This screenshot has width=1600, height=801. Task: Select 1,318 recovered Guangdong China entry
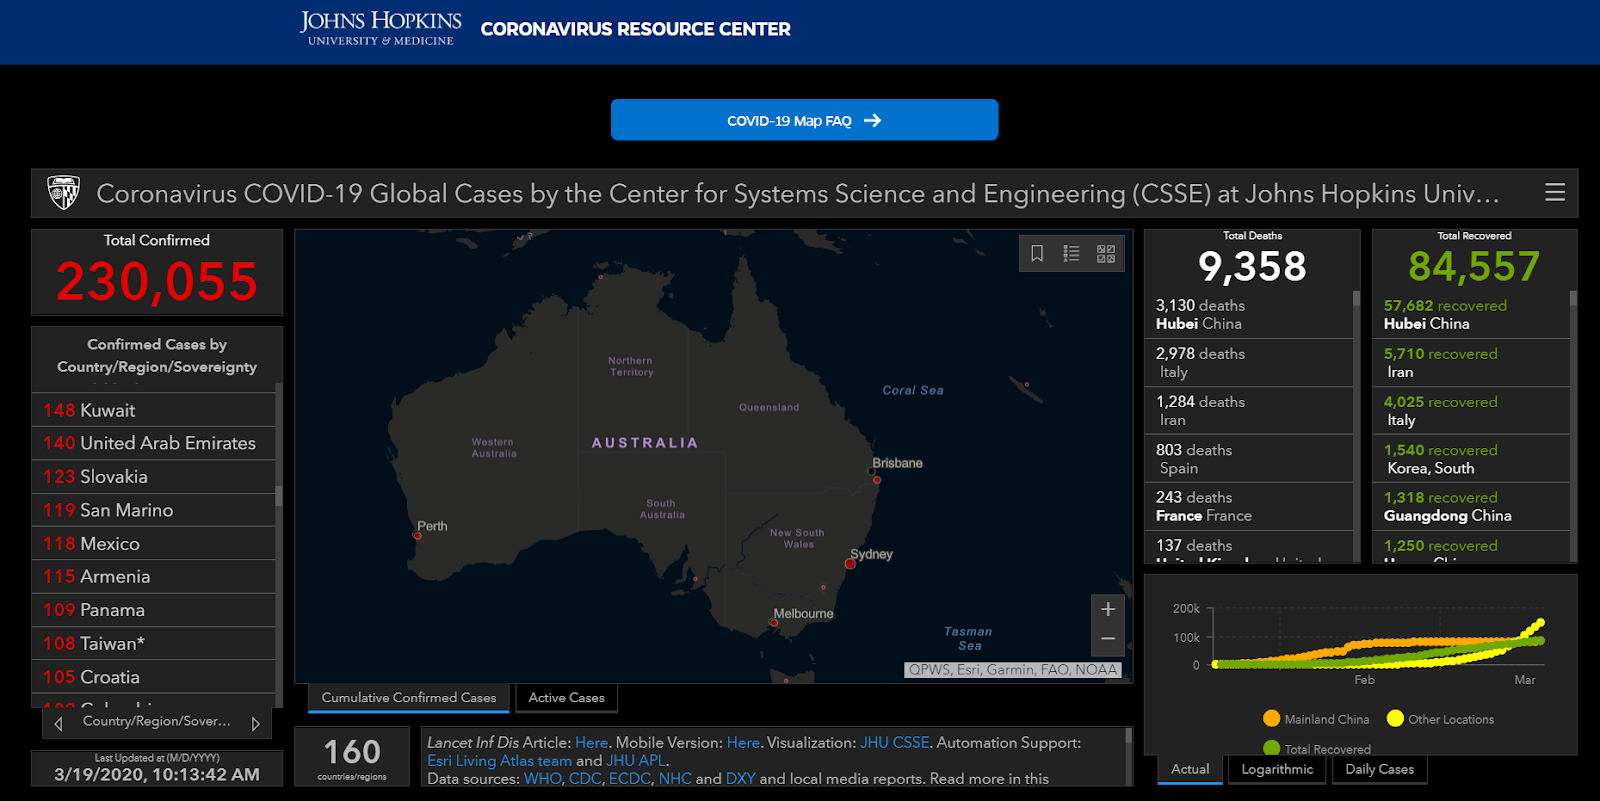coord(1471,506)
